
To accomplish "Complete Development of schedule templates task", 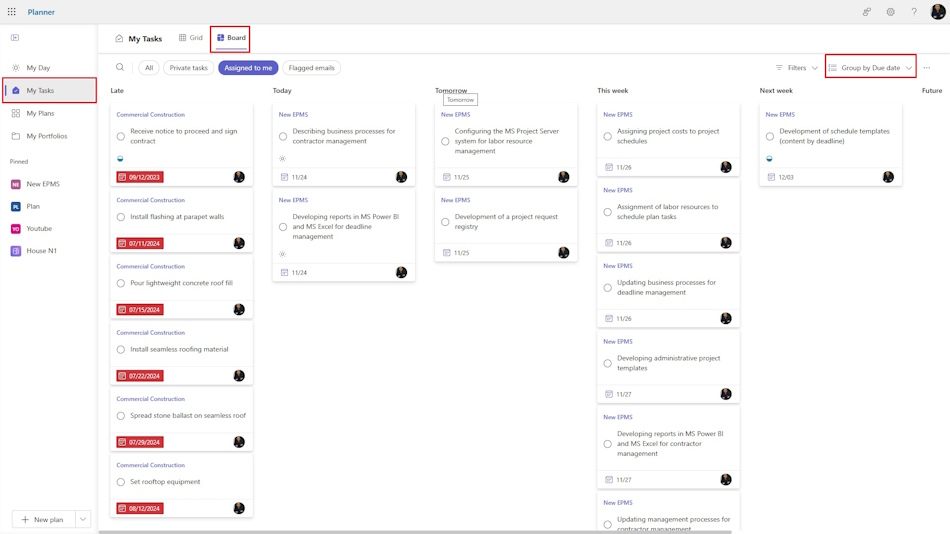I will 770,136.
